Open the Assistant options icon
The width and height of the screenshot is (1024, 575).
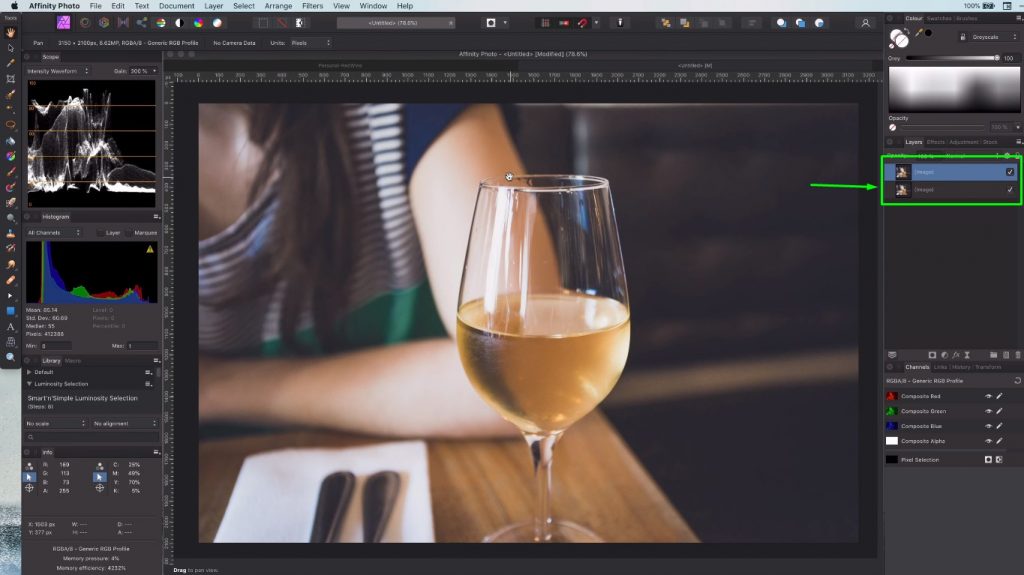620,23
